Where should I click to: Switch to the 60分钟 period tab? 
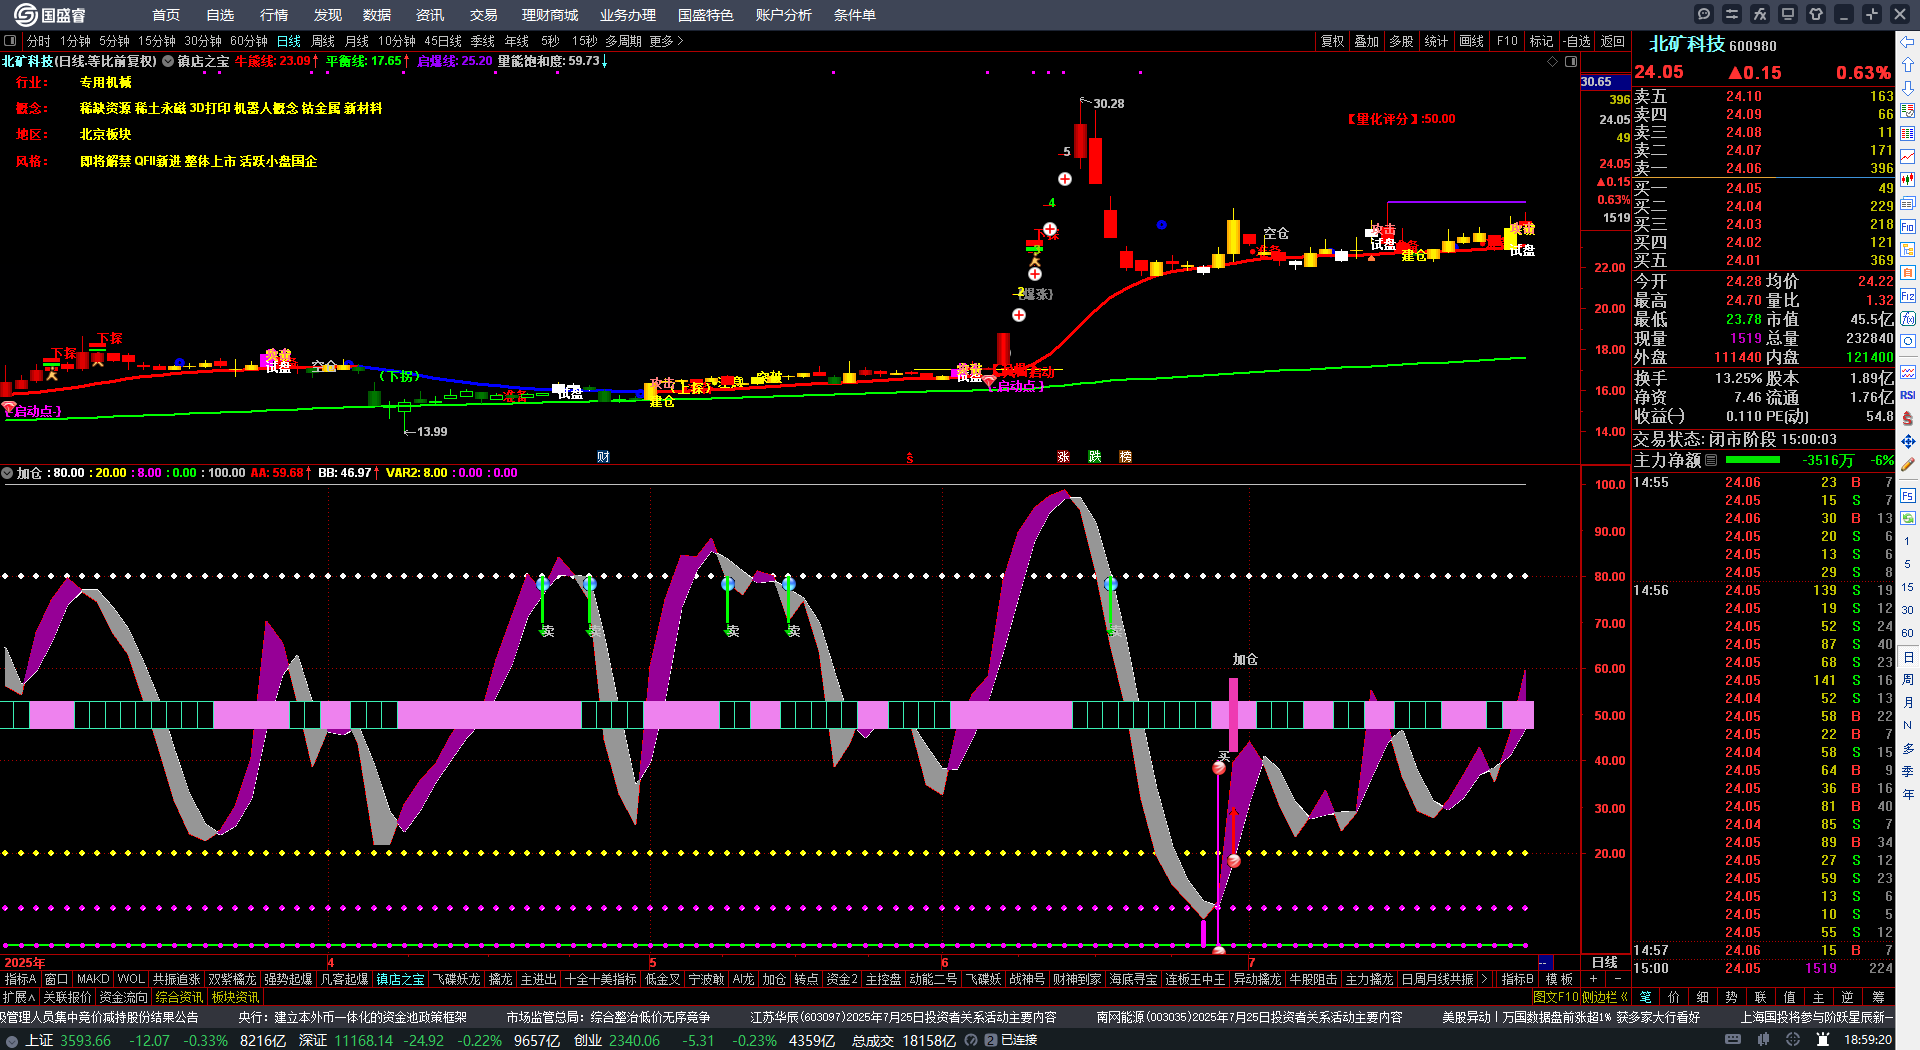(x=249, y=41)
